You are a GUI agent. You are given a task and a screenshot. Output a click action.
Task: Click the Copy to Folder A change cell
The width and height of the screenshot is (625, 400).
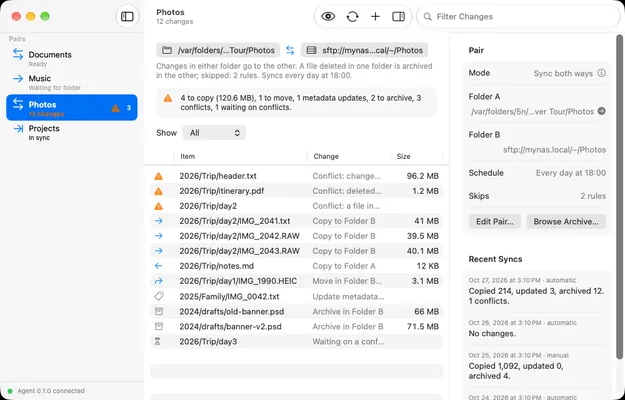pos(344,266)
